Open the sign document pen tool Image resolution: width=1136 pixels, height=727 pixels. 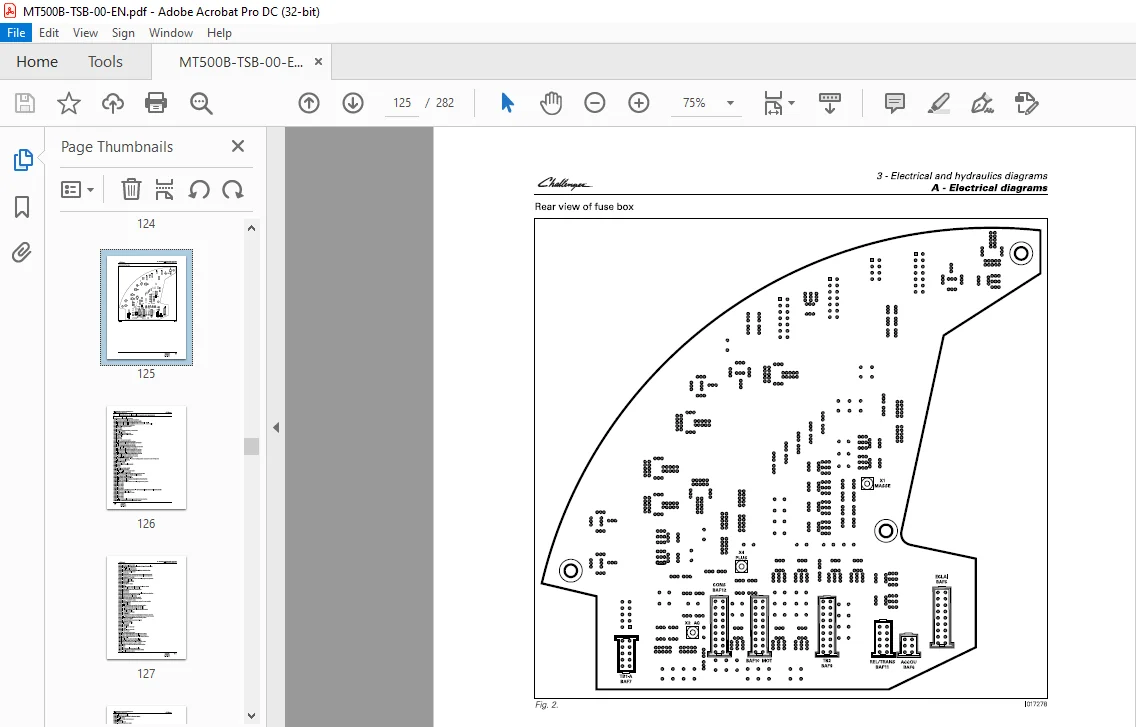click(x=982, y=103)
